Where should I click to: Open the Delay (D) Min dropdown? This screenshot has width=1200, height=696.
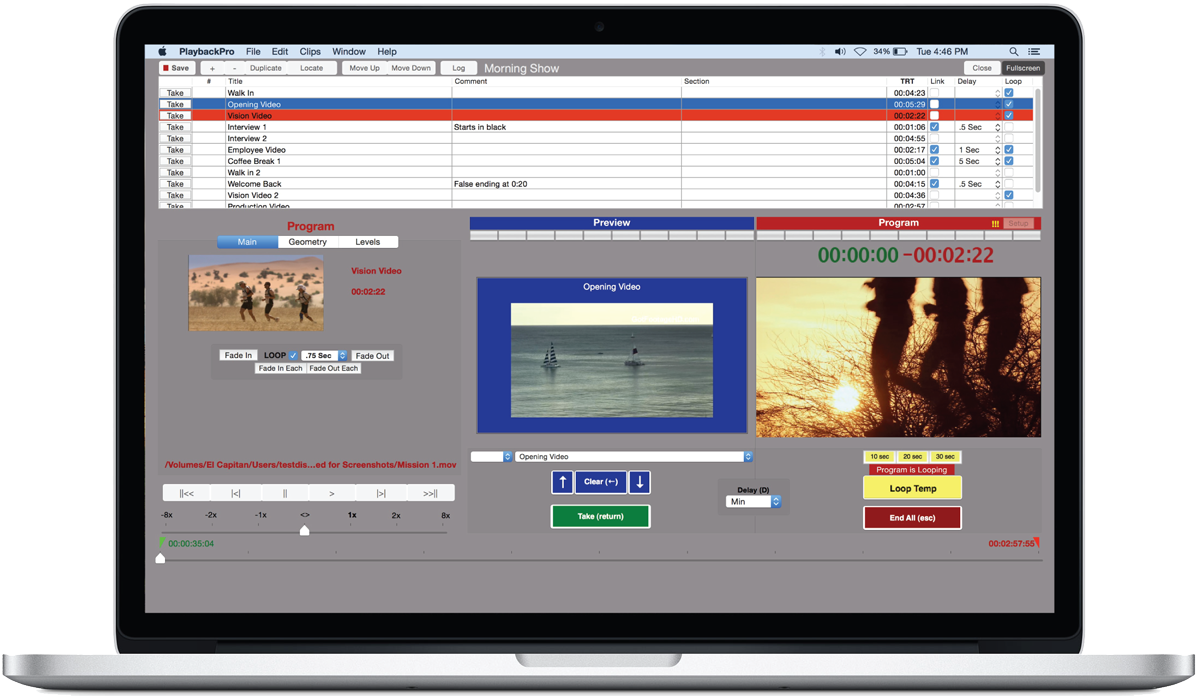click(754, 502)
